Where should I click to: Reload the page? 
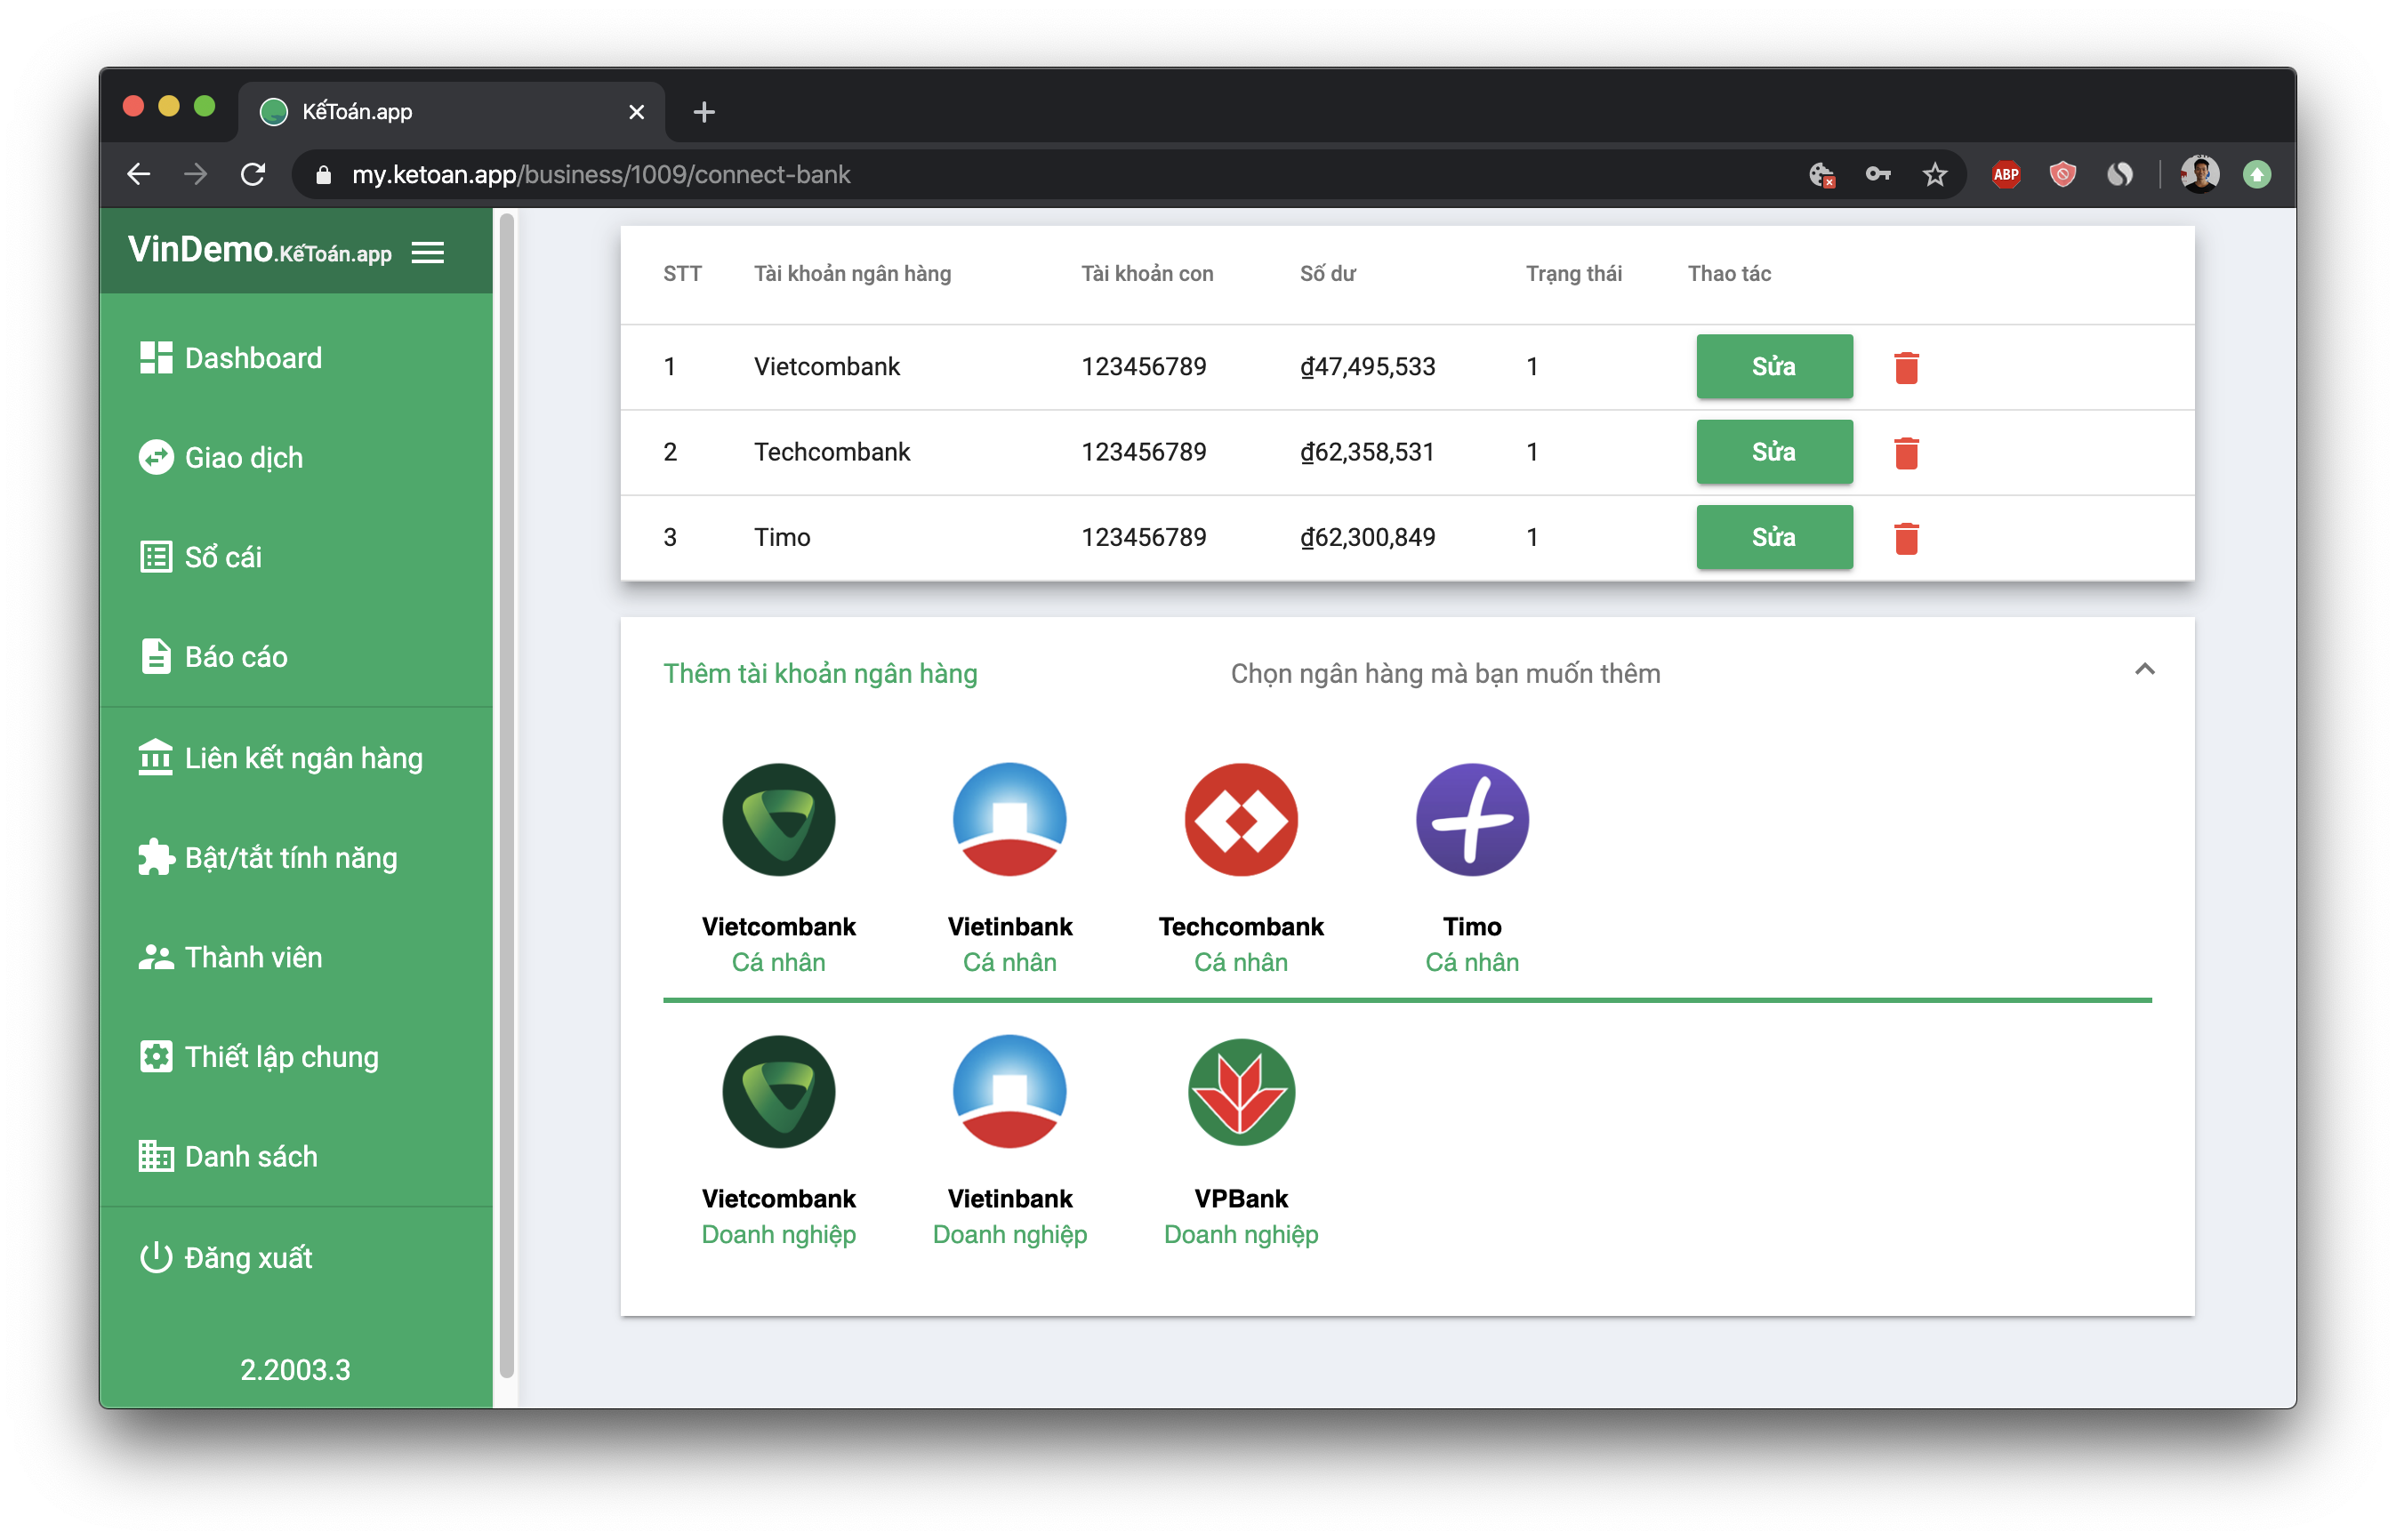(253, 175)
